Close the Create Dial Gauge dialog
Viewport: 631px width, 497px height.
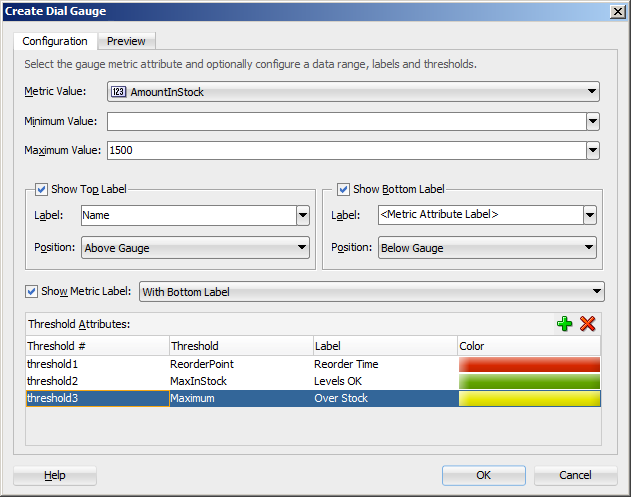(618, 12)
